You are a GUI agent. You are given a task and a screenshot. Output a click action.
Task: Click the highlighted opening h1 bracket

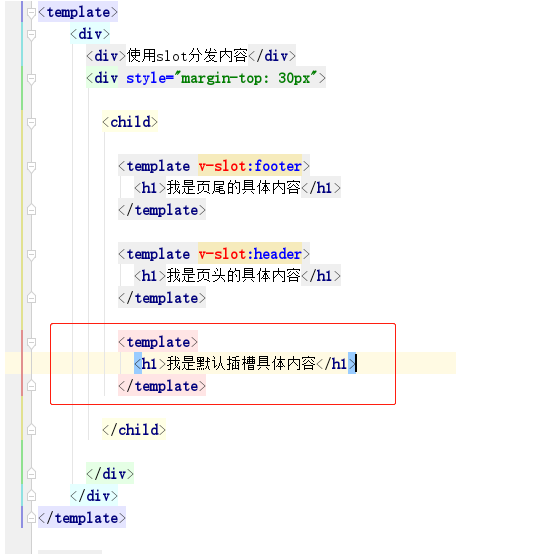tap(138, 363)
